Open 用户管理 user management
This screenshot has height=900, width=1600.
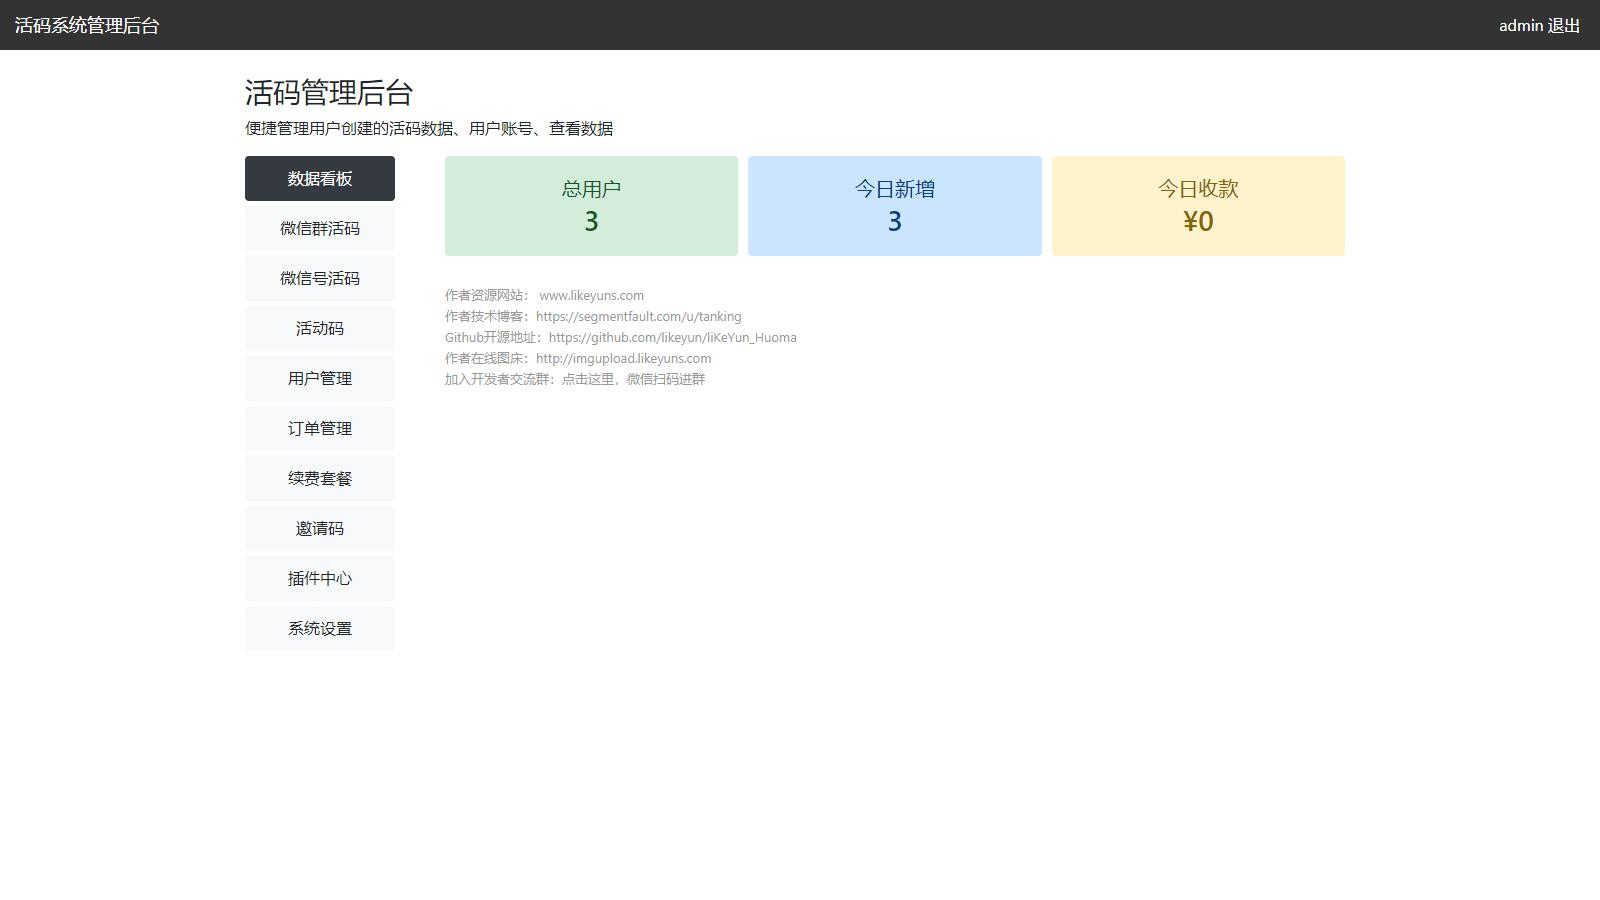[320, 378]
